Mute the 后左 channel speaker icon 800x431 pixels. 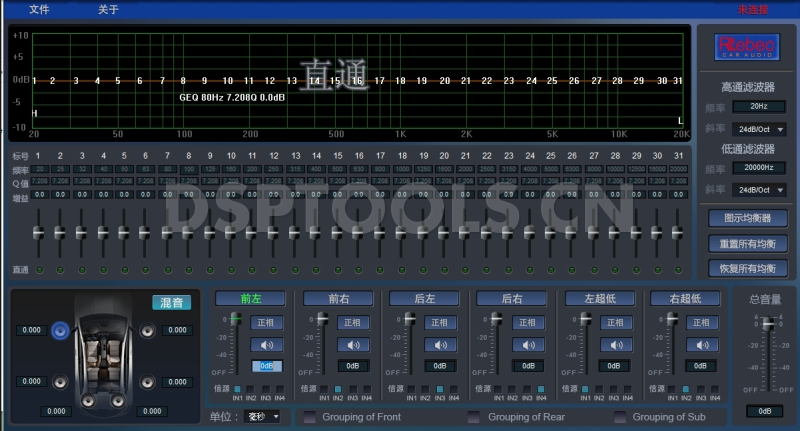440,345
